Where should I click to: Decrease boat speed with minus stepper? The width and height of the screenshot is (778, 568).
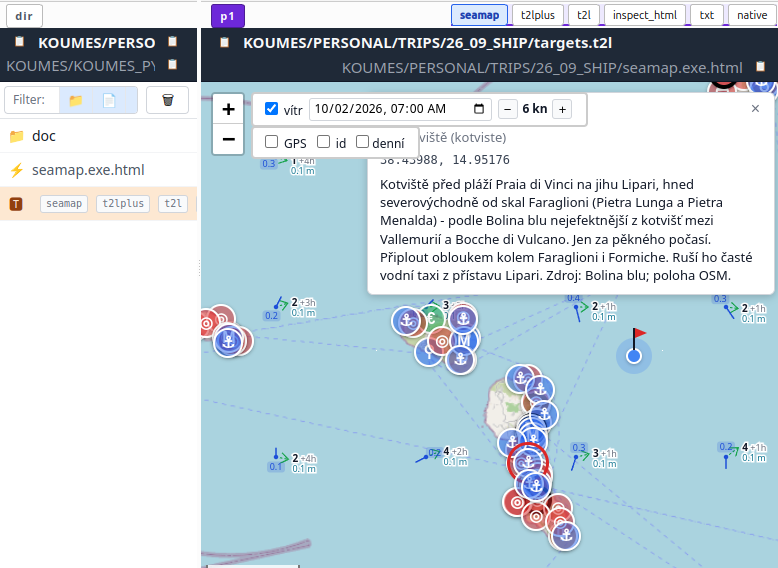click(x=508, y=109)
